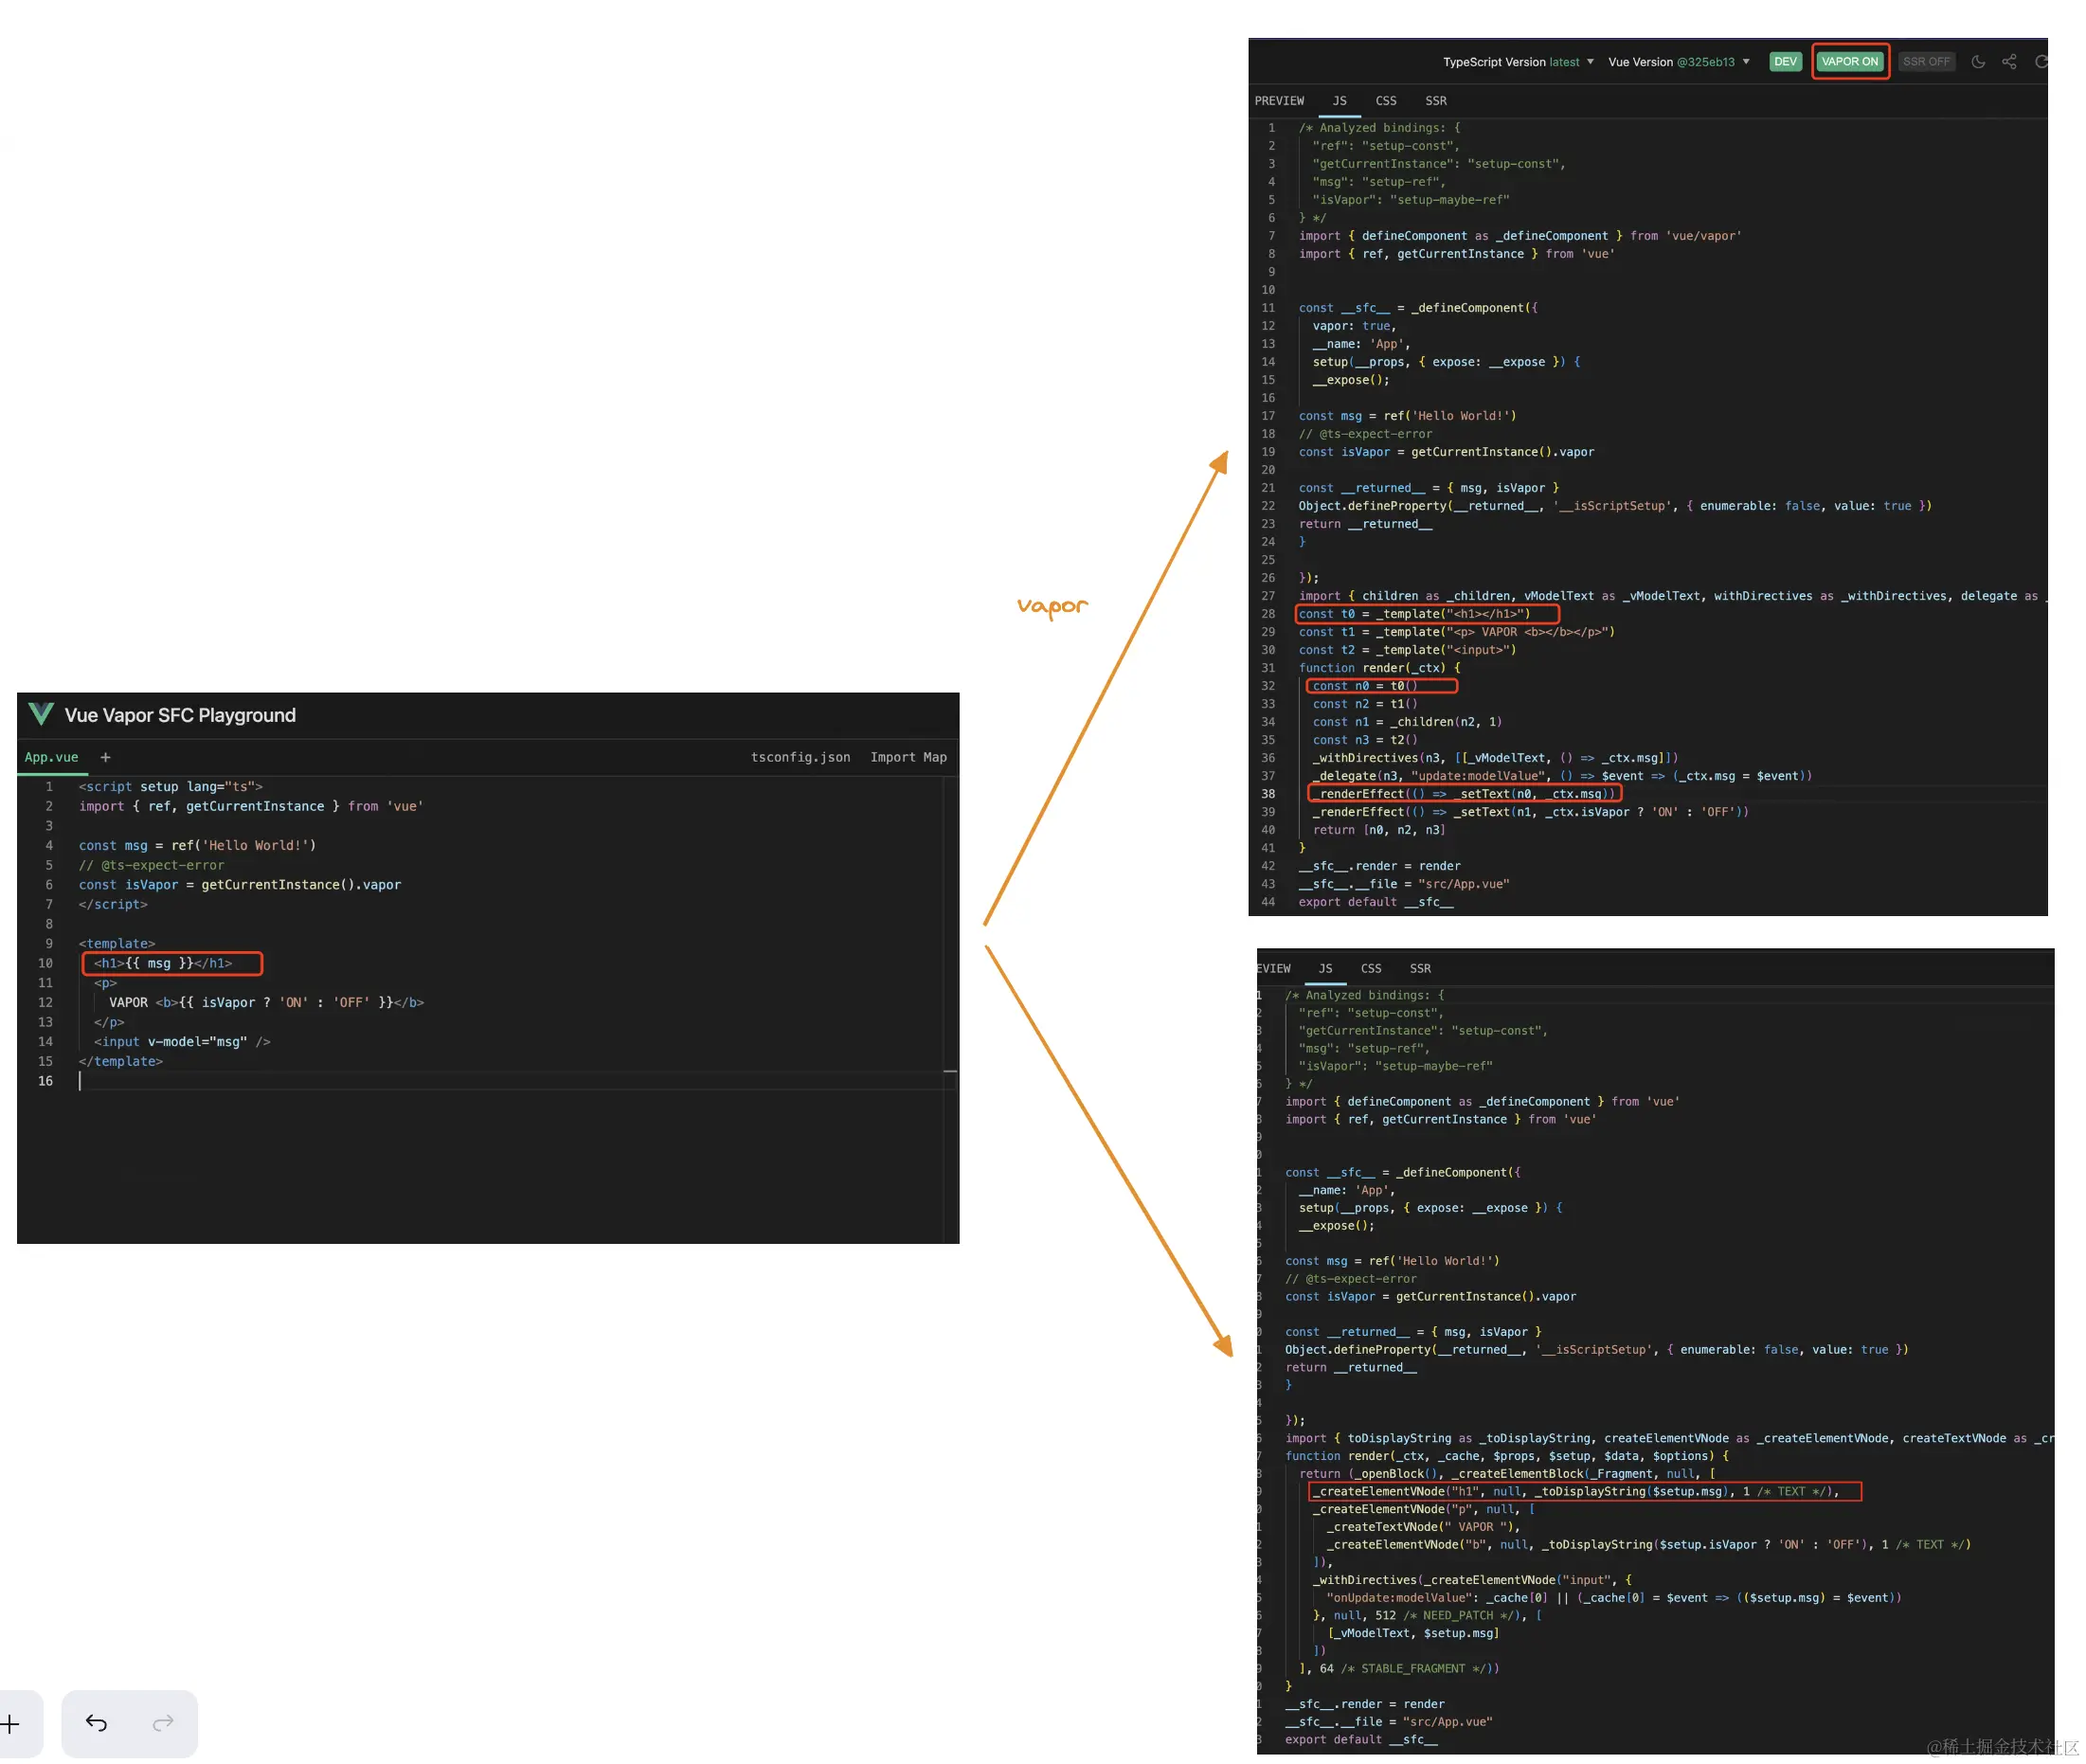
Task: Toggle the SSR OFF button
Action: (1926, 62)
